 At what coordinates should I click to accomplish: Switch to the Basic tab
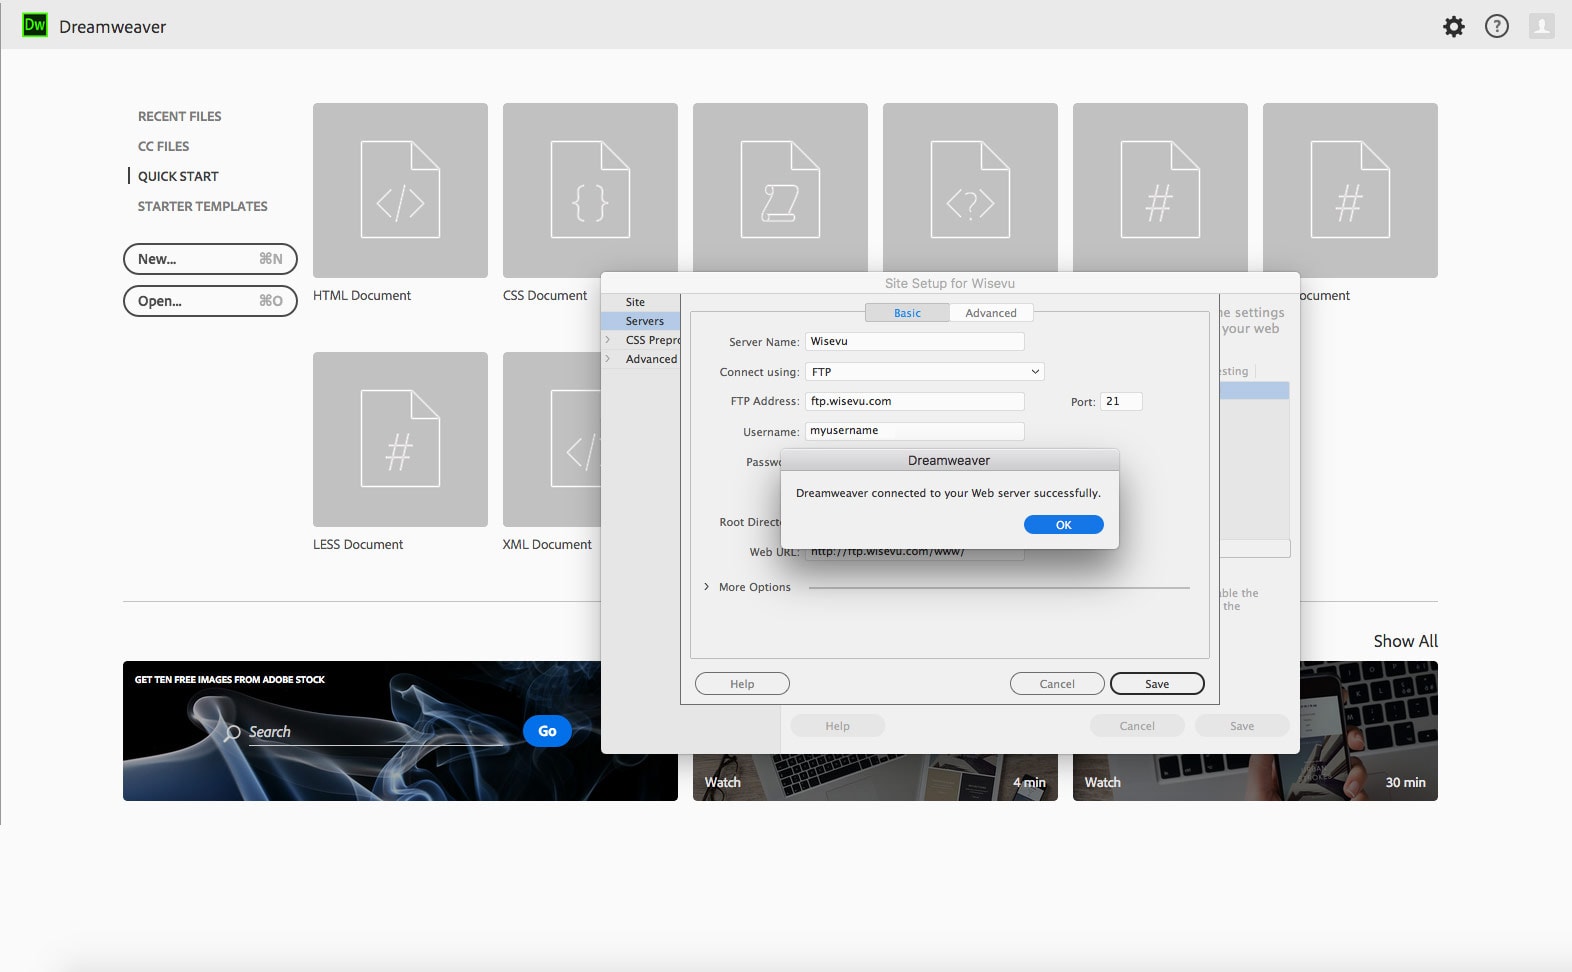(907, 313)
